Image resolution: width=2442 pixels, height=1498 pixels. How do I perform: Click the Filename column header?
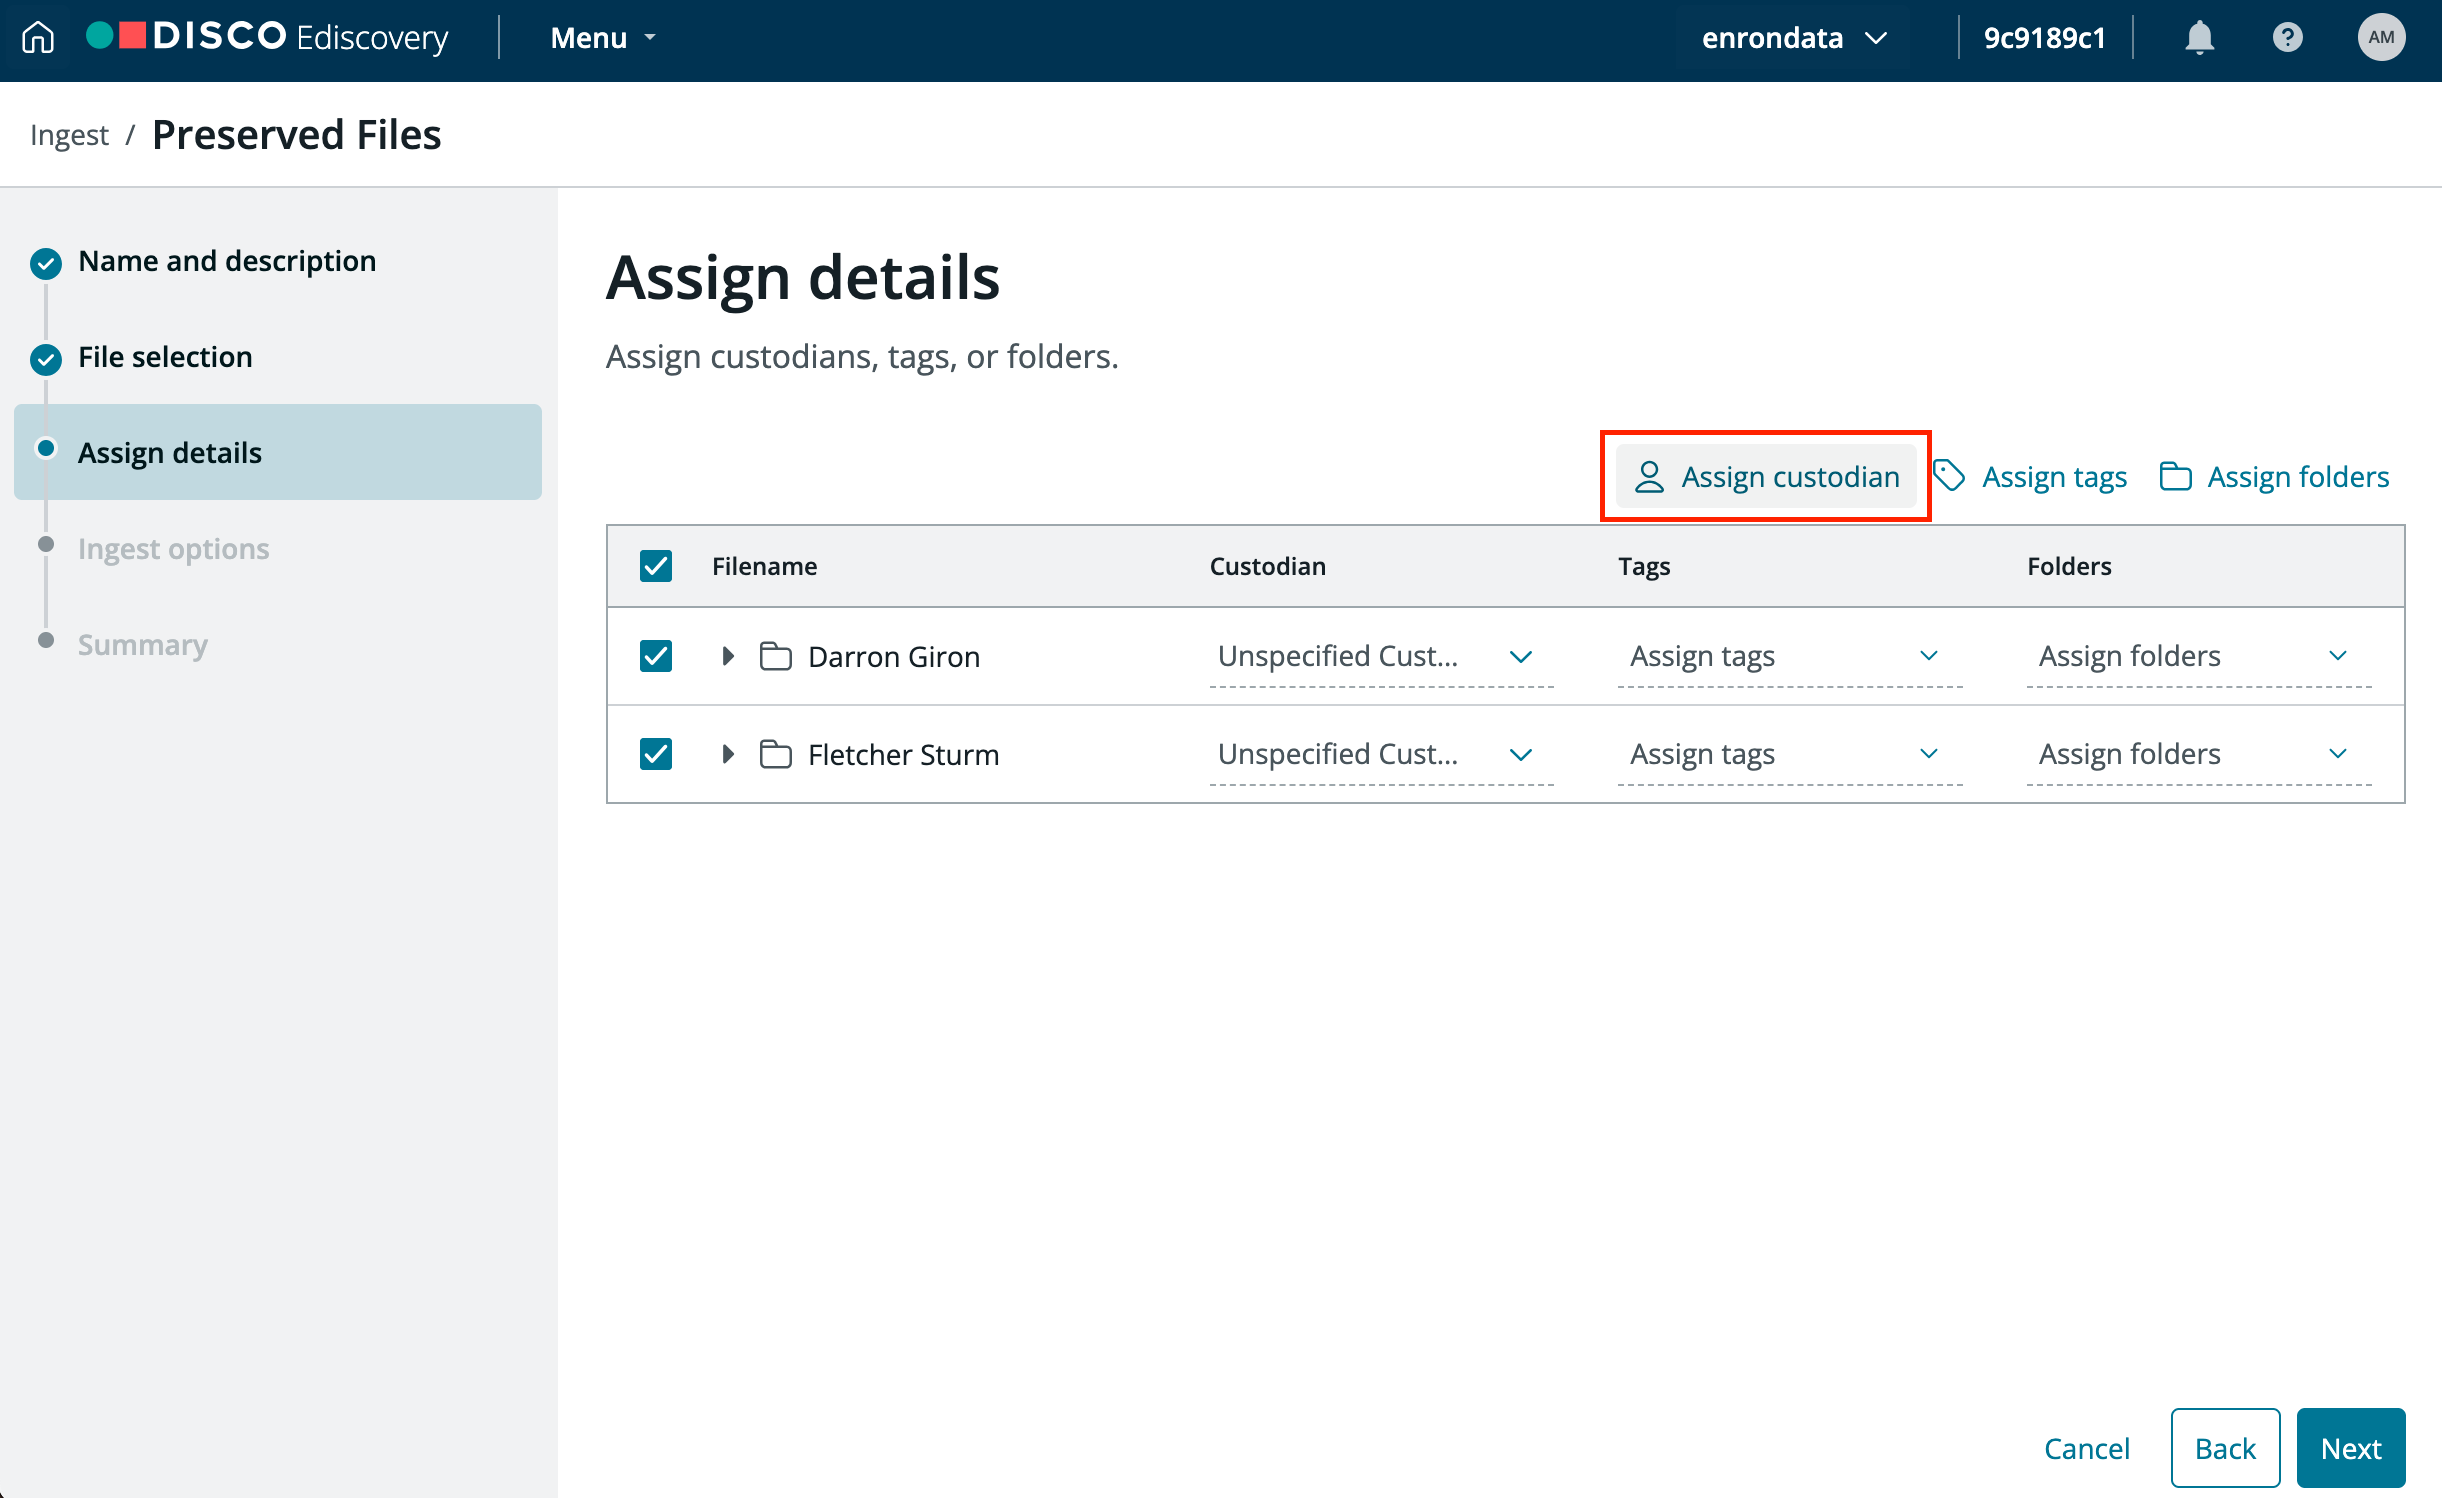(x=765, y=566)
